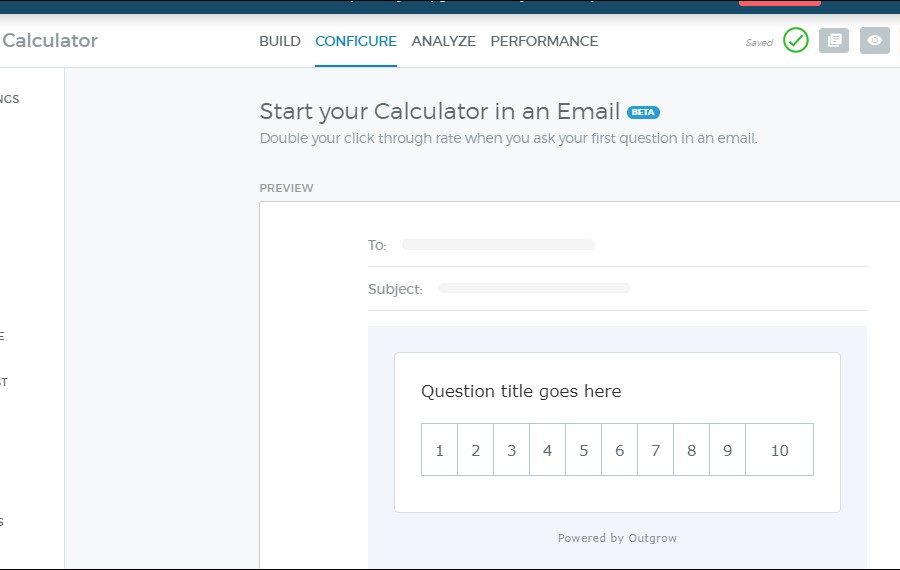
Task: Choose rating 1 on the scale
Action: [x=439, y=450]
